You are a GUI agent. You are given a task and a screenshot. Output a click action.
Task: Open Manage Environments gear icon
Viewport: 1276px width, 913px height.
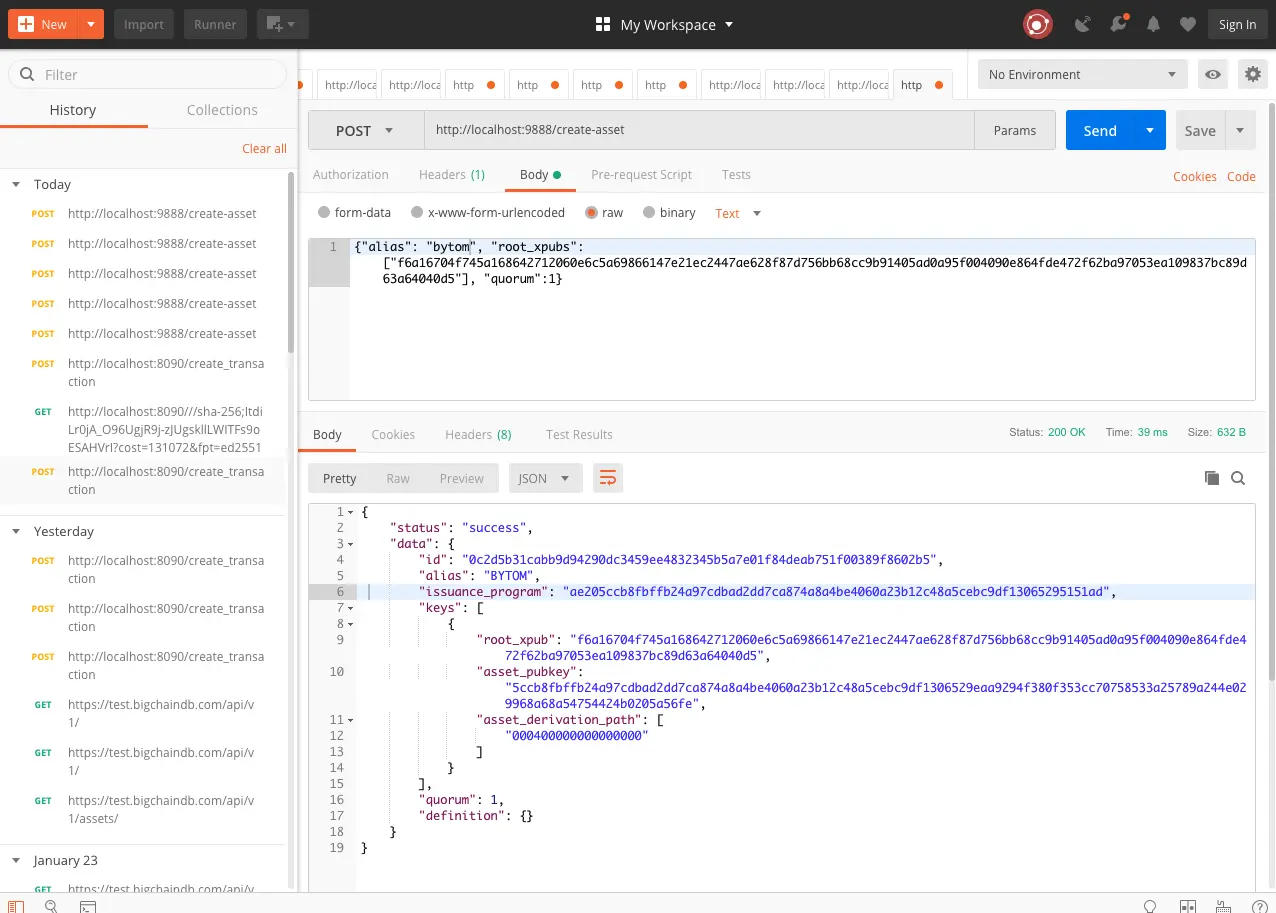point(1252,74)
